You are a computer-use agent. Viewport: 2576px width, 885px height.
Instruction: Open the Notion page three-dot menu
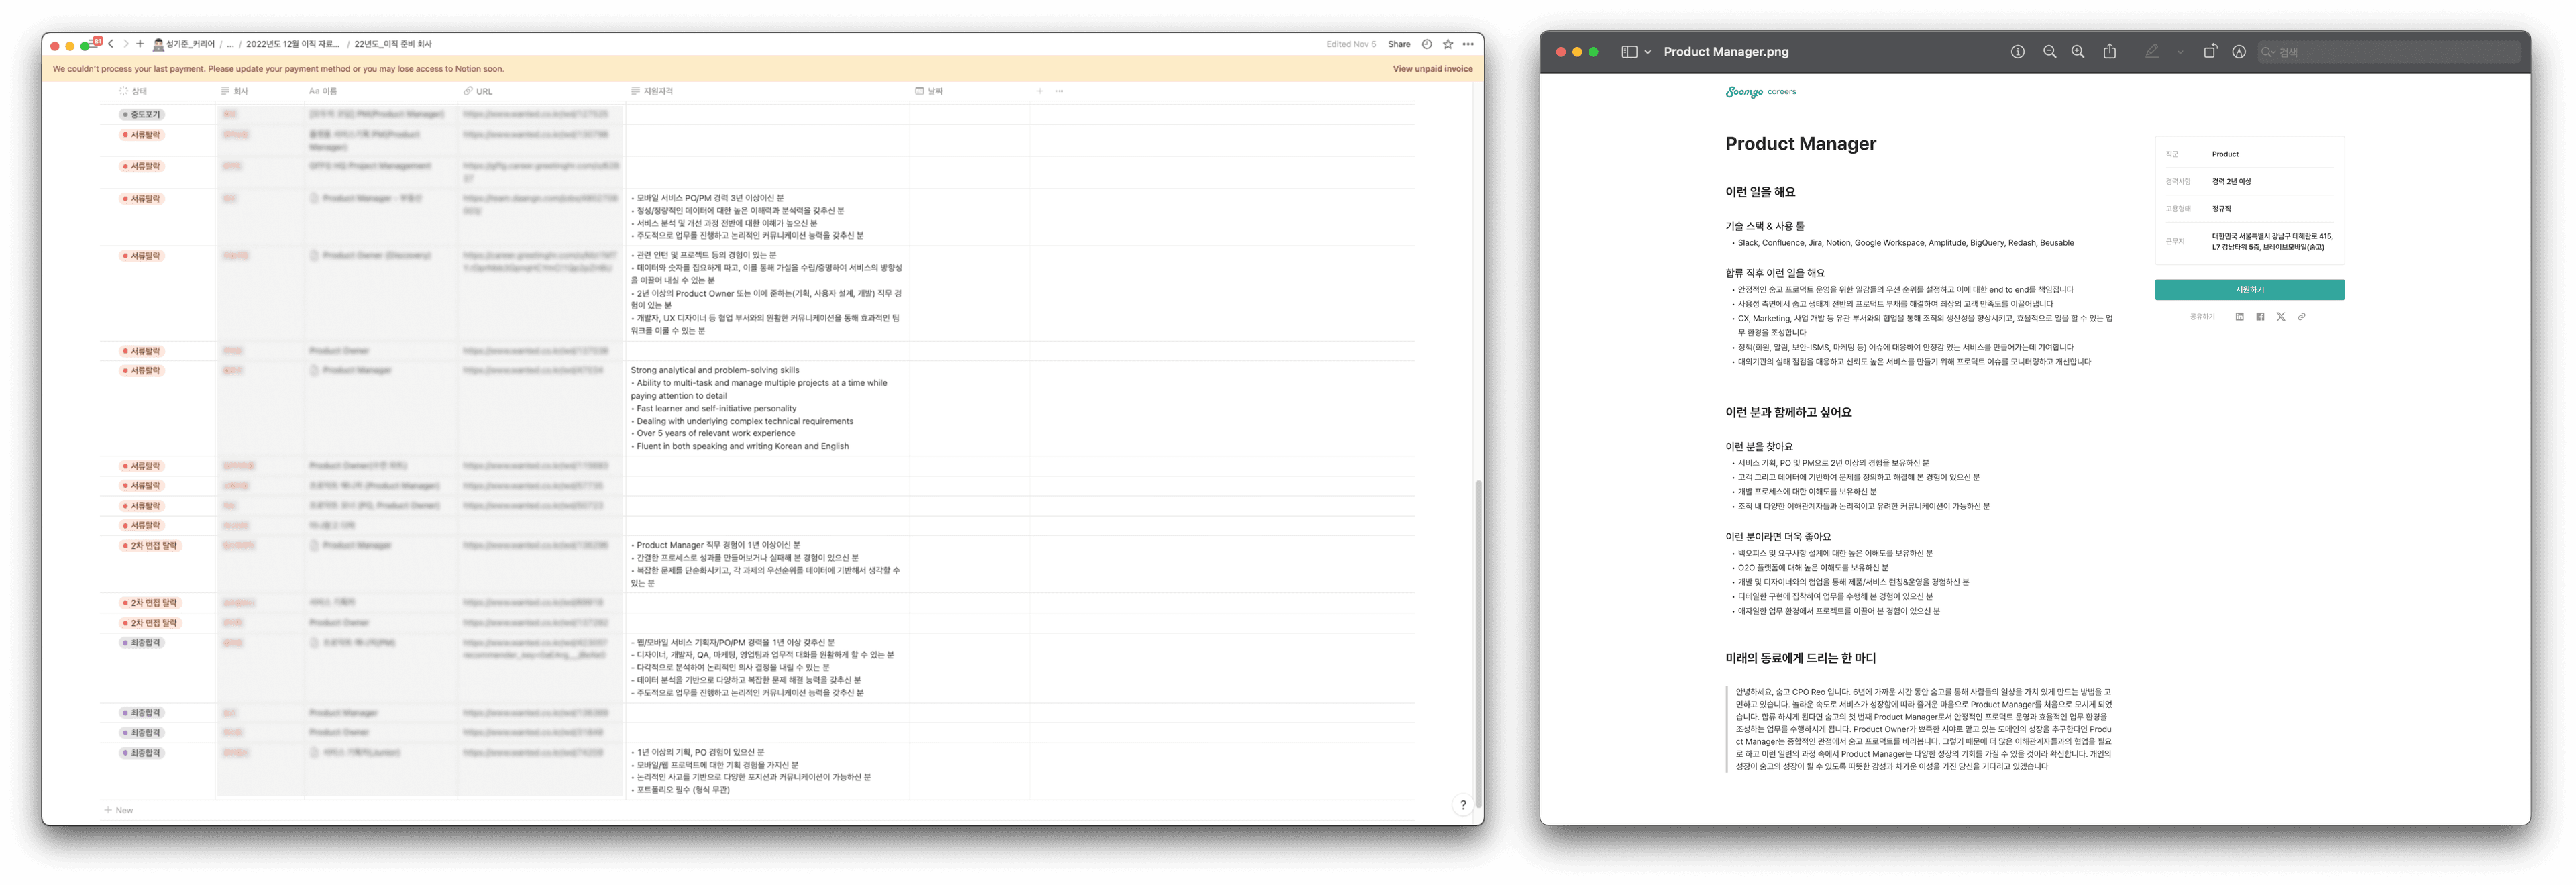pyautogui.click(x=1467, y=44)
